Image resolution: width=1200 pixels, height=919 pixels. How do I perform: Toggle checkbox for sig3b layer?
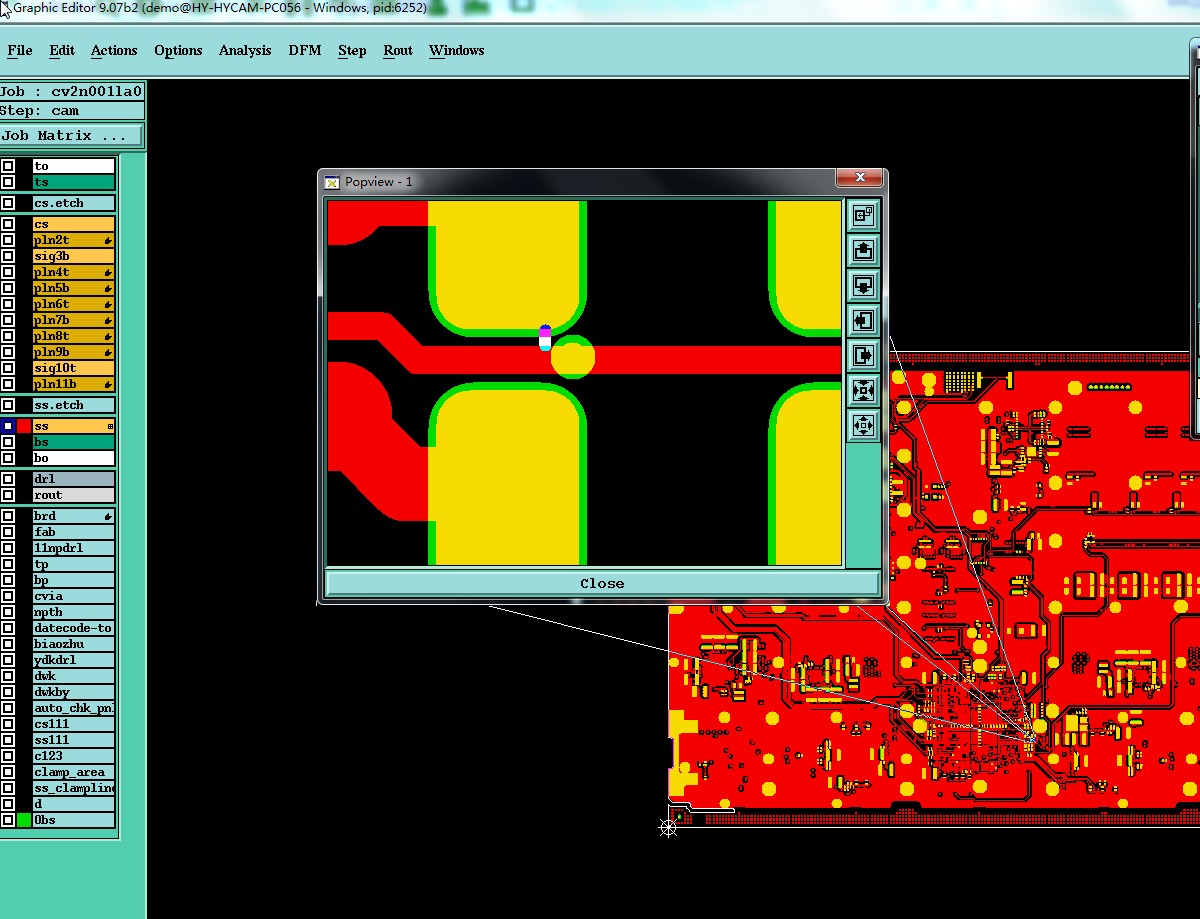8,256
